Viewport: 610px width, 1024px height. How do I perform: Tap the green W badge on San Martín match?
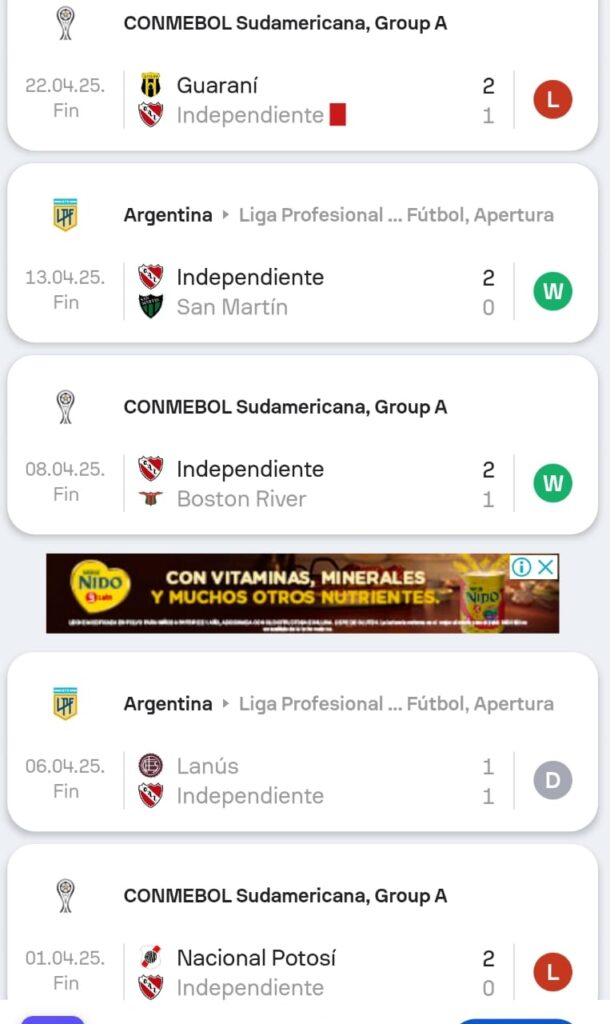[552, 292]
